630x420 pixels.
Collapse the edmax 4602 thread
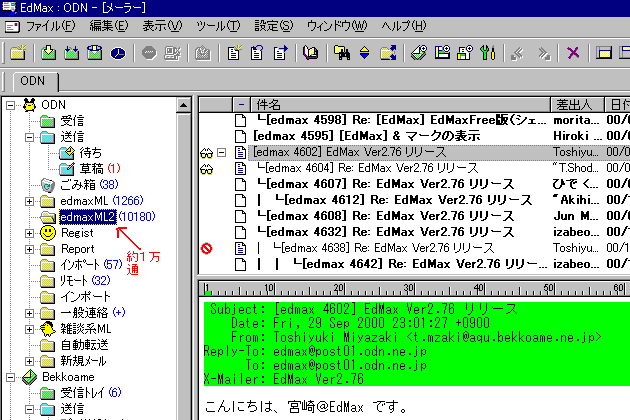coord(221,153)
